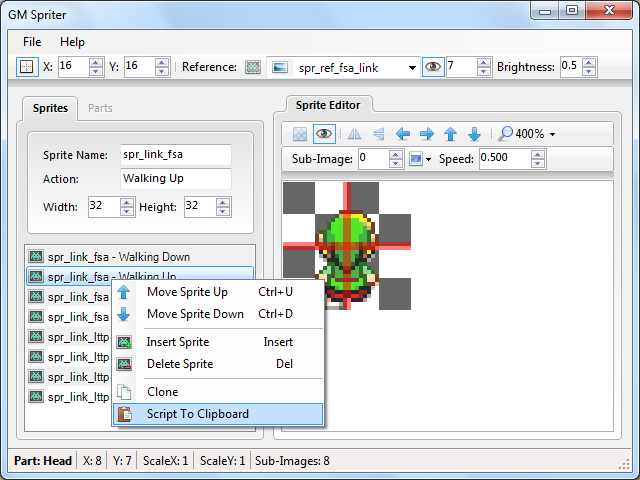Viewport: 640px width, 480px height.
Task: Click the Action field showing Walking Up
Action: [x=176, y=178]
